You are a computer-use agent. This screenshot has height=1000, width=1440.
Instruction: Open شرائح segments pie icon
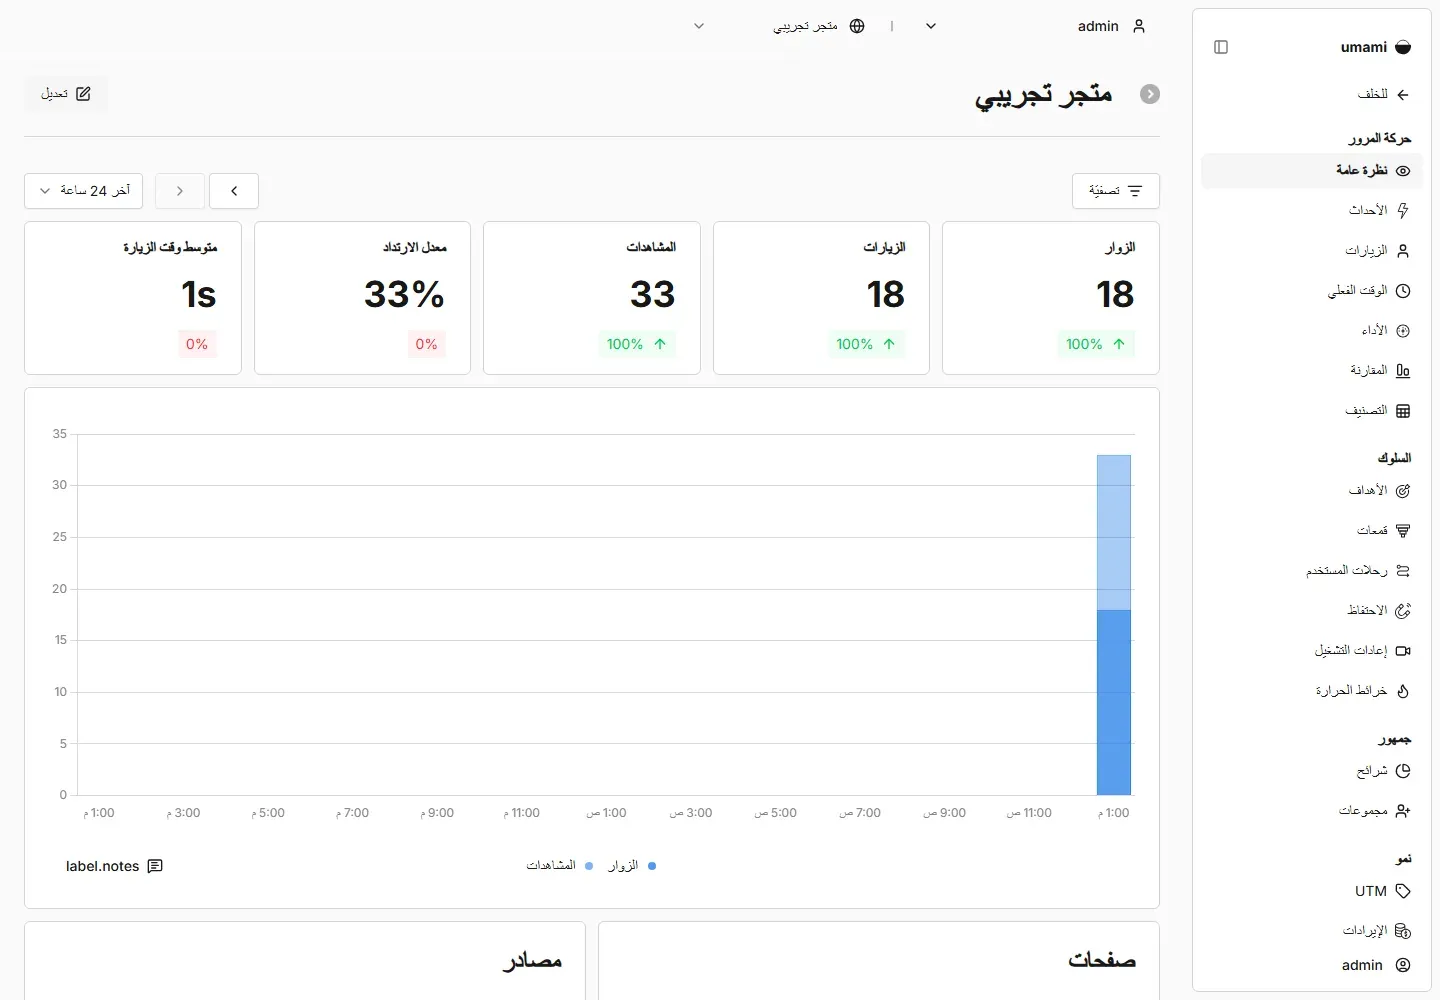[x=1403, y=771]
